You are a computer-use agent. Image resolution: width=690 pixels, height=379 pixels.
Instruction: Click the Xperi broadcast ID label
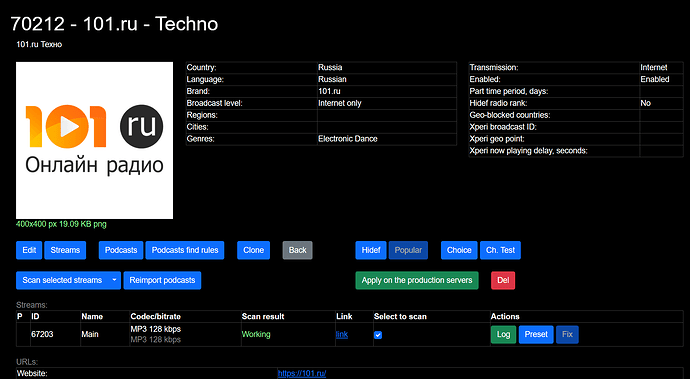coord(503,127)
